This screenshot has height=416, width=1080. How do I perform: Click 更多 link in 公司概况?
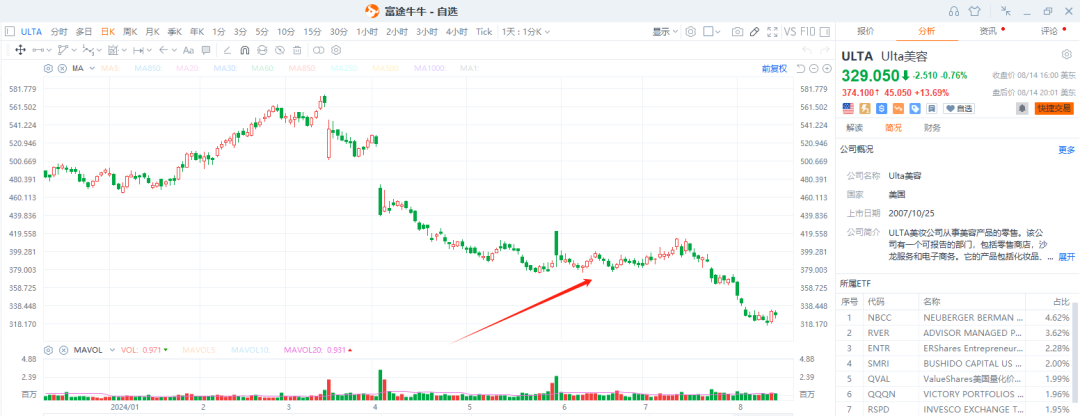tap(1066, 149)
